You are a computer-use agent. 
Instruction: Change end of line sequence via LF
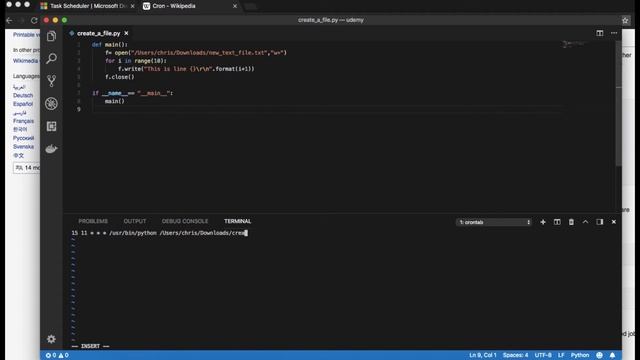pos(561,355)
